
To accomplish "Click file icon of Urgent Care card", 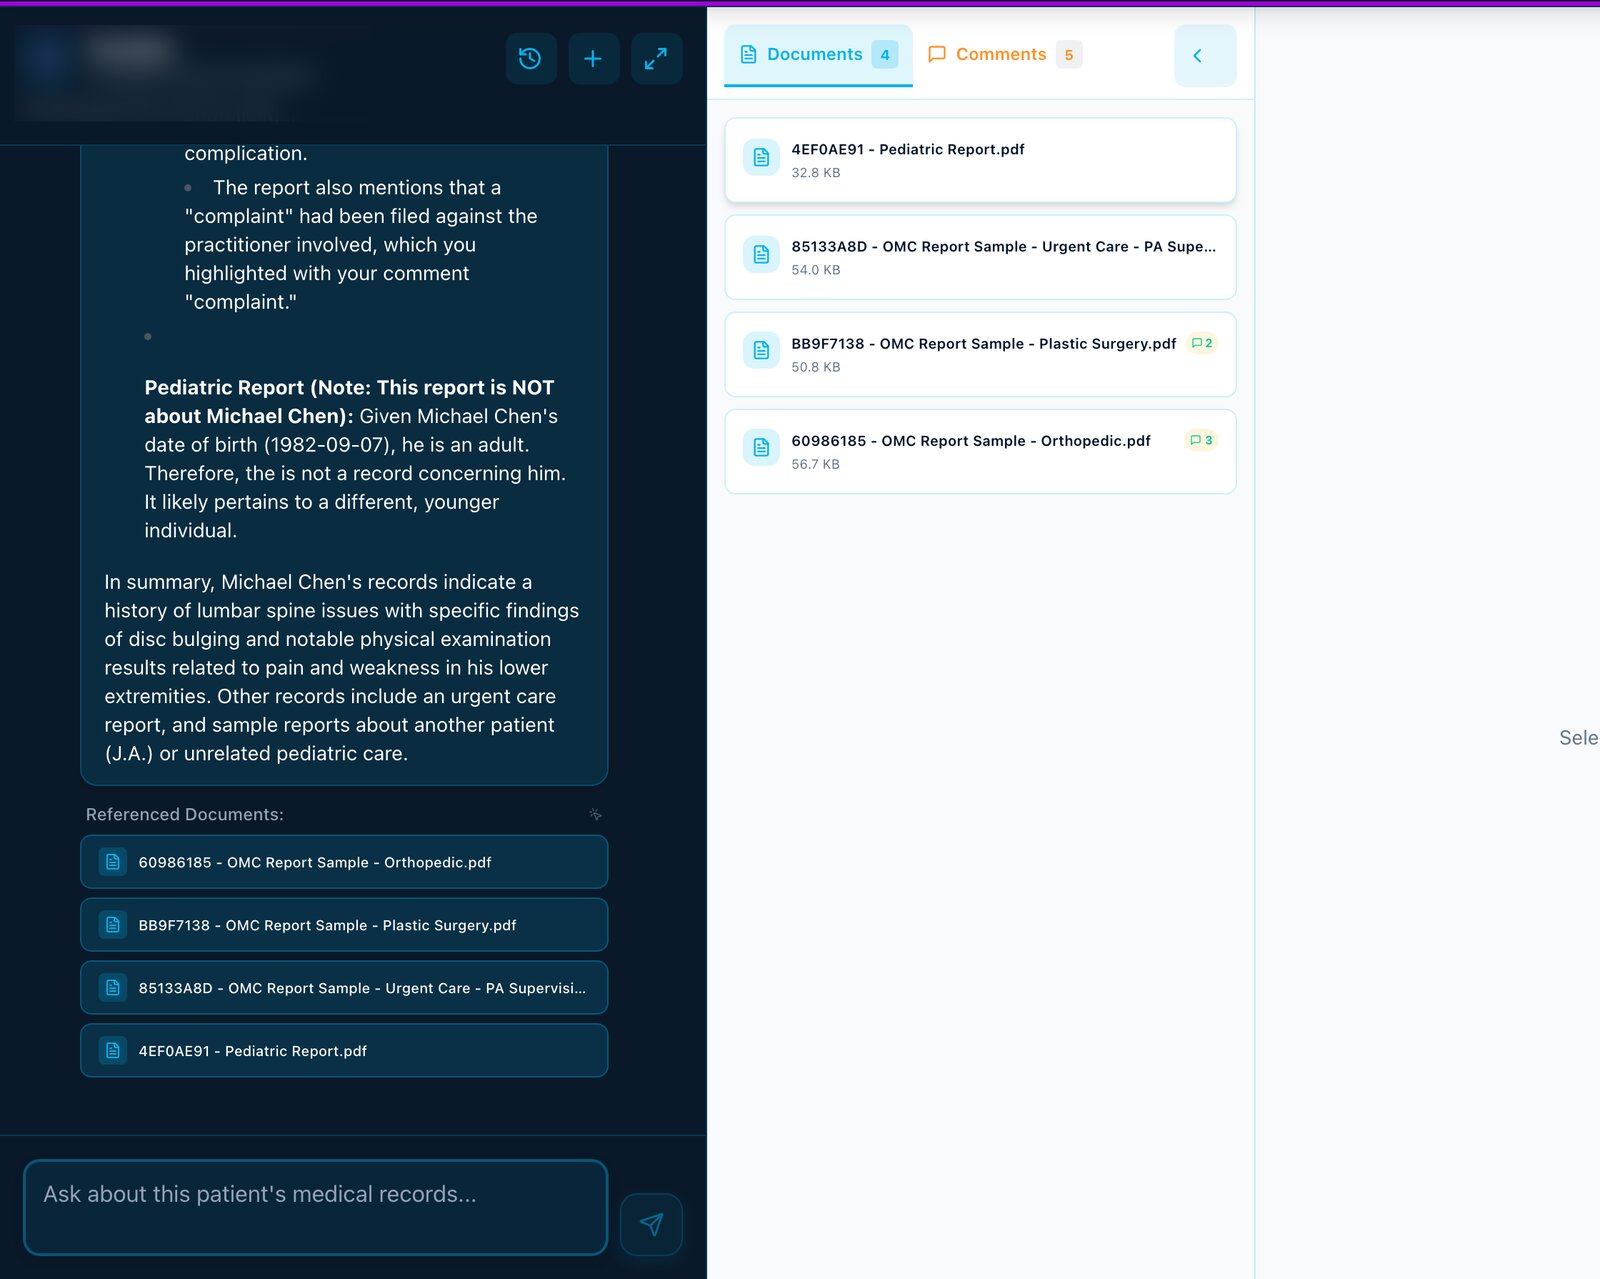I will tap(761, 254).
